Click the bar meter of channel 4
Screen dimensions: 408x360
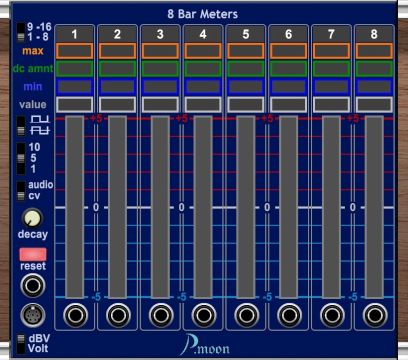203,207
